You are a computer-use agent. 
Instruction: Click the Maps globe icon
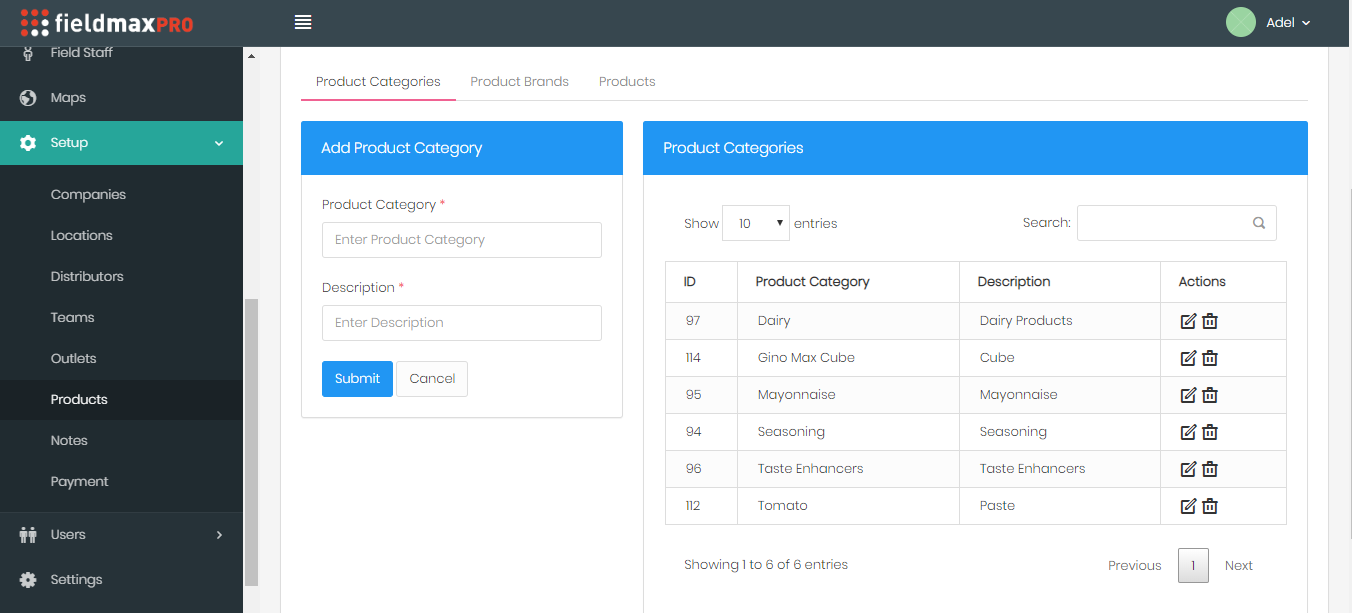coord(28,98)
